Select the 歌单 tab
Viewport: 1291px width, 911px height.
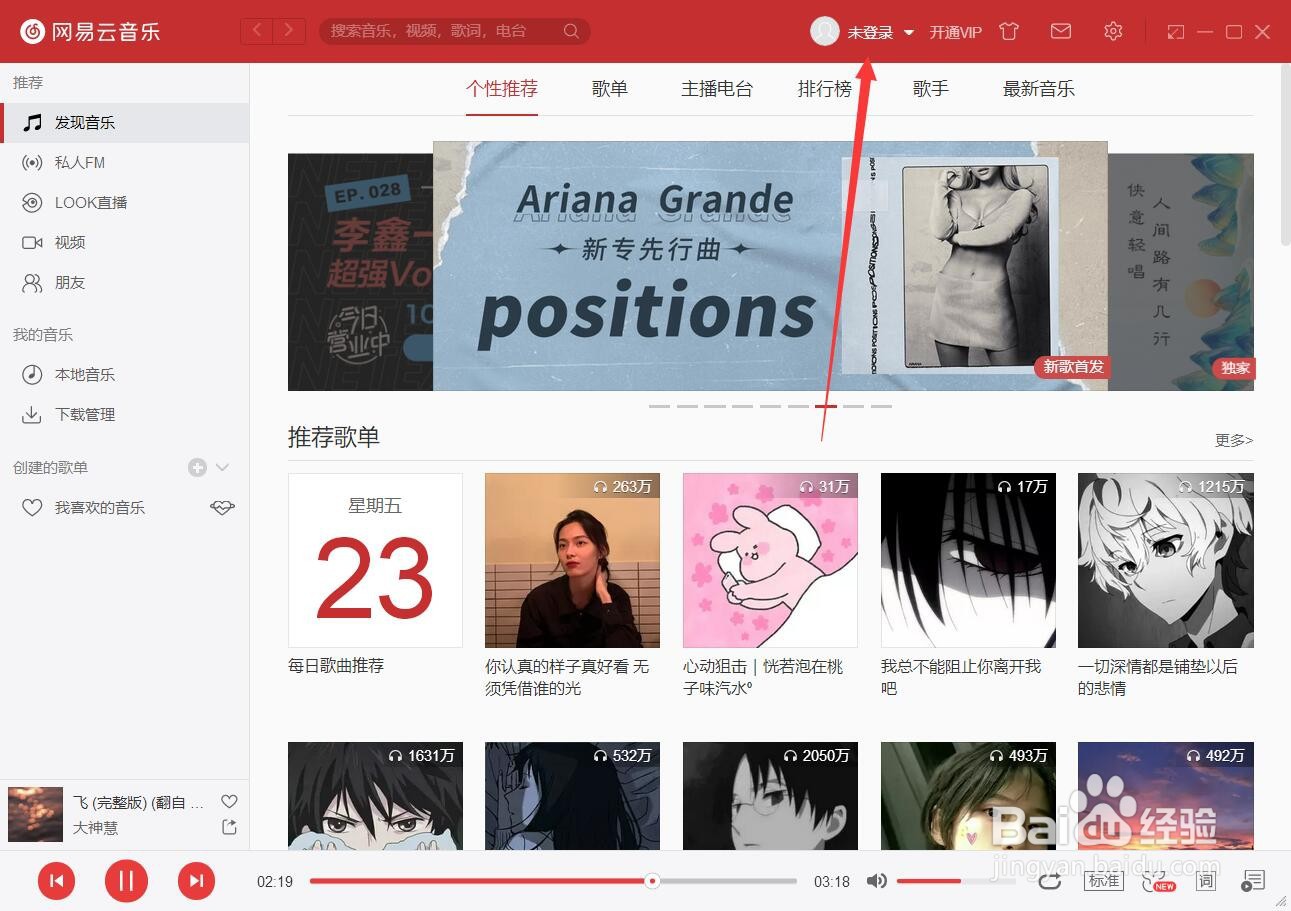pyautogui.click(x=610, y=89)
